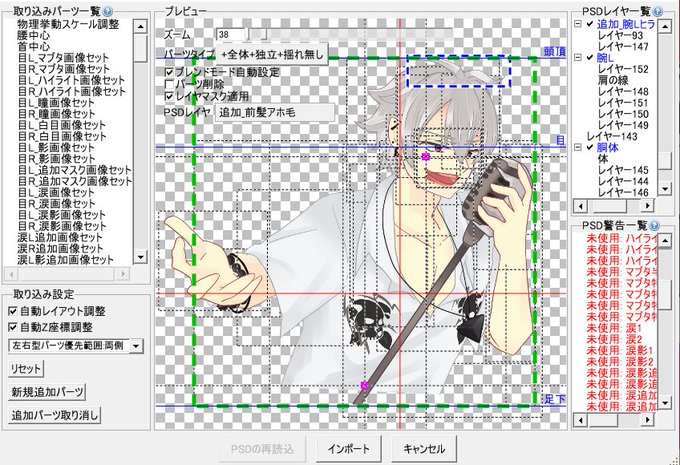Disable 自動レイアウト調整 checkbox
This screenshot has height=465, width=680.
(13, 311)
